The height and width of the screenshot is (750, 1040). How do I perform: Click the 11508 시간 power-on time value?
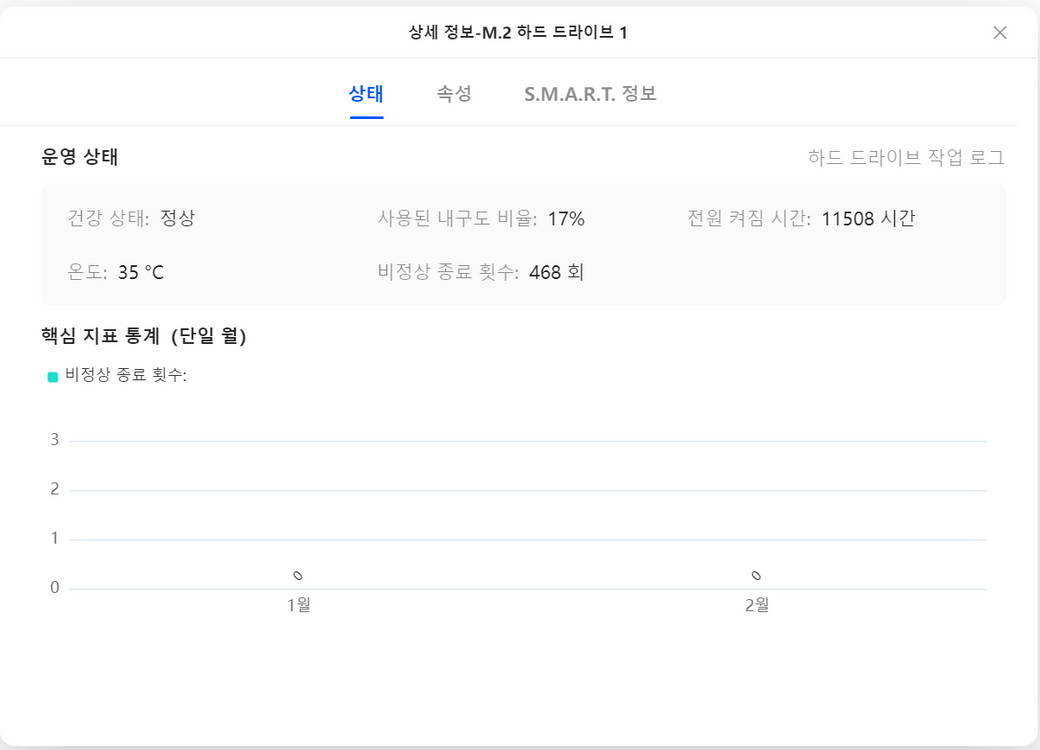coord(868,218)
